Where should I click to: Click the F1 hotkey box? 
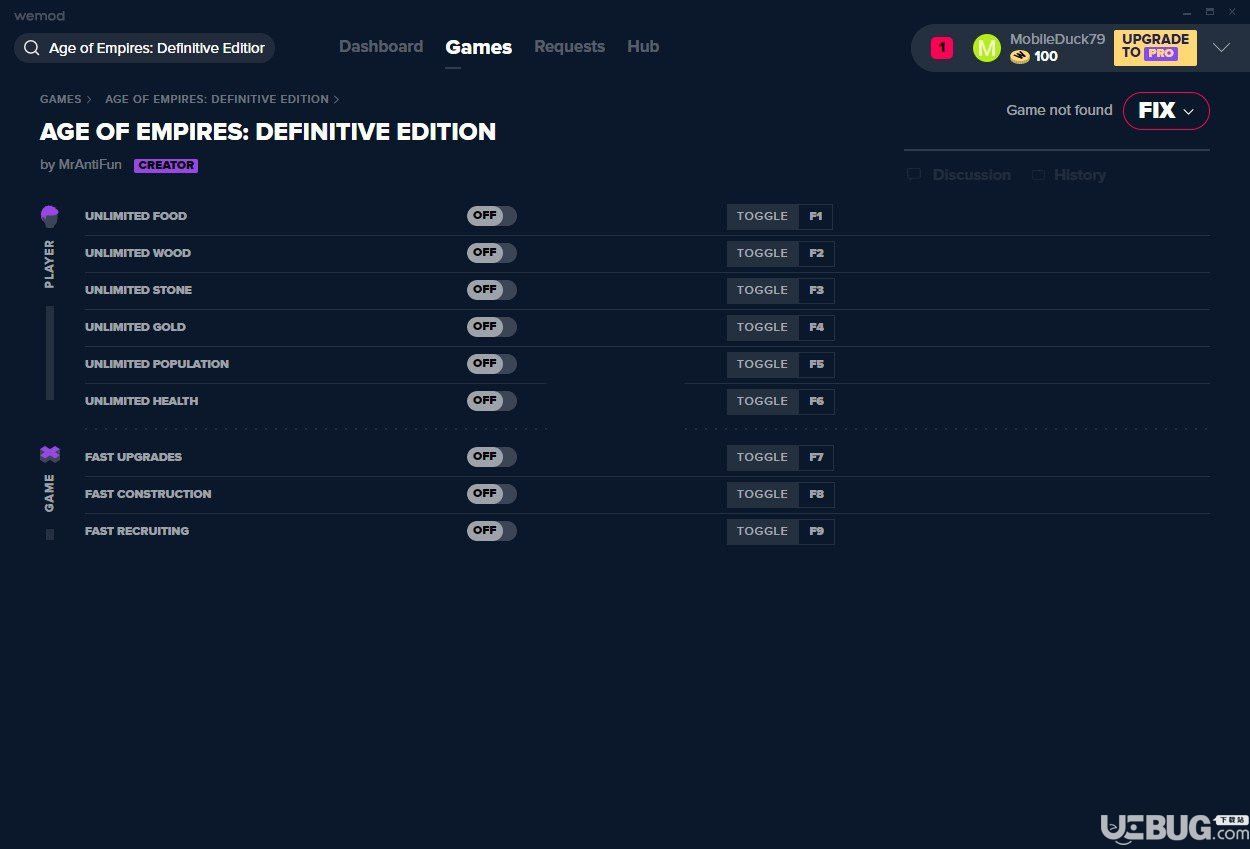(816, 216)
